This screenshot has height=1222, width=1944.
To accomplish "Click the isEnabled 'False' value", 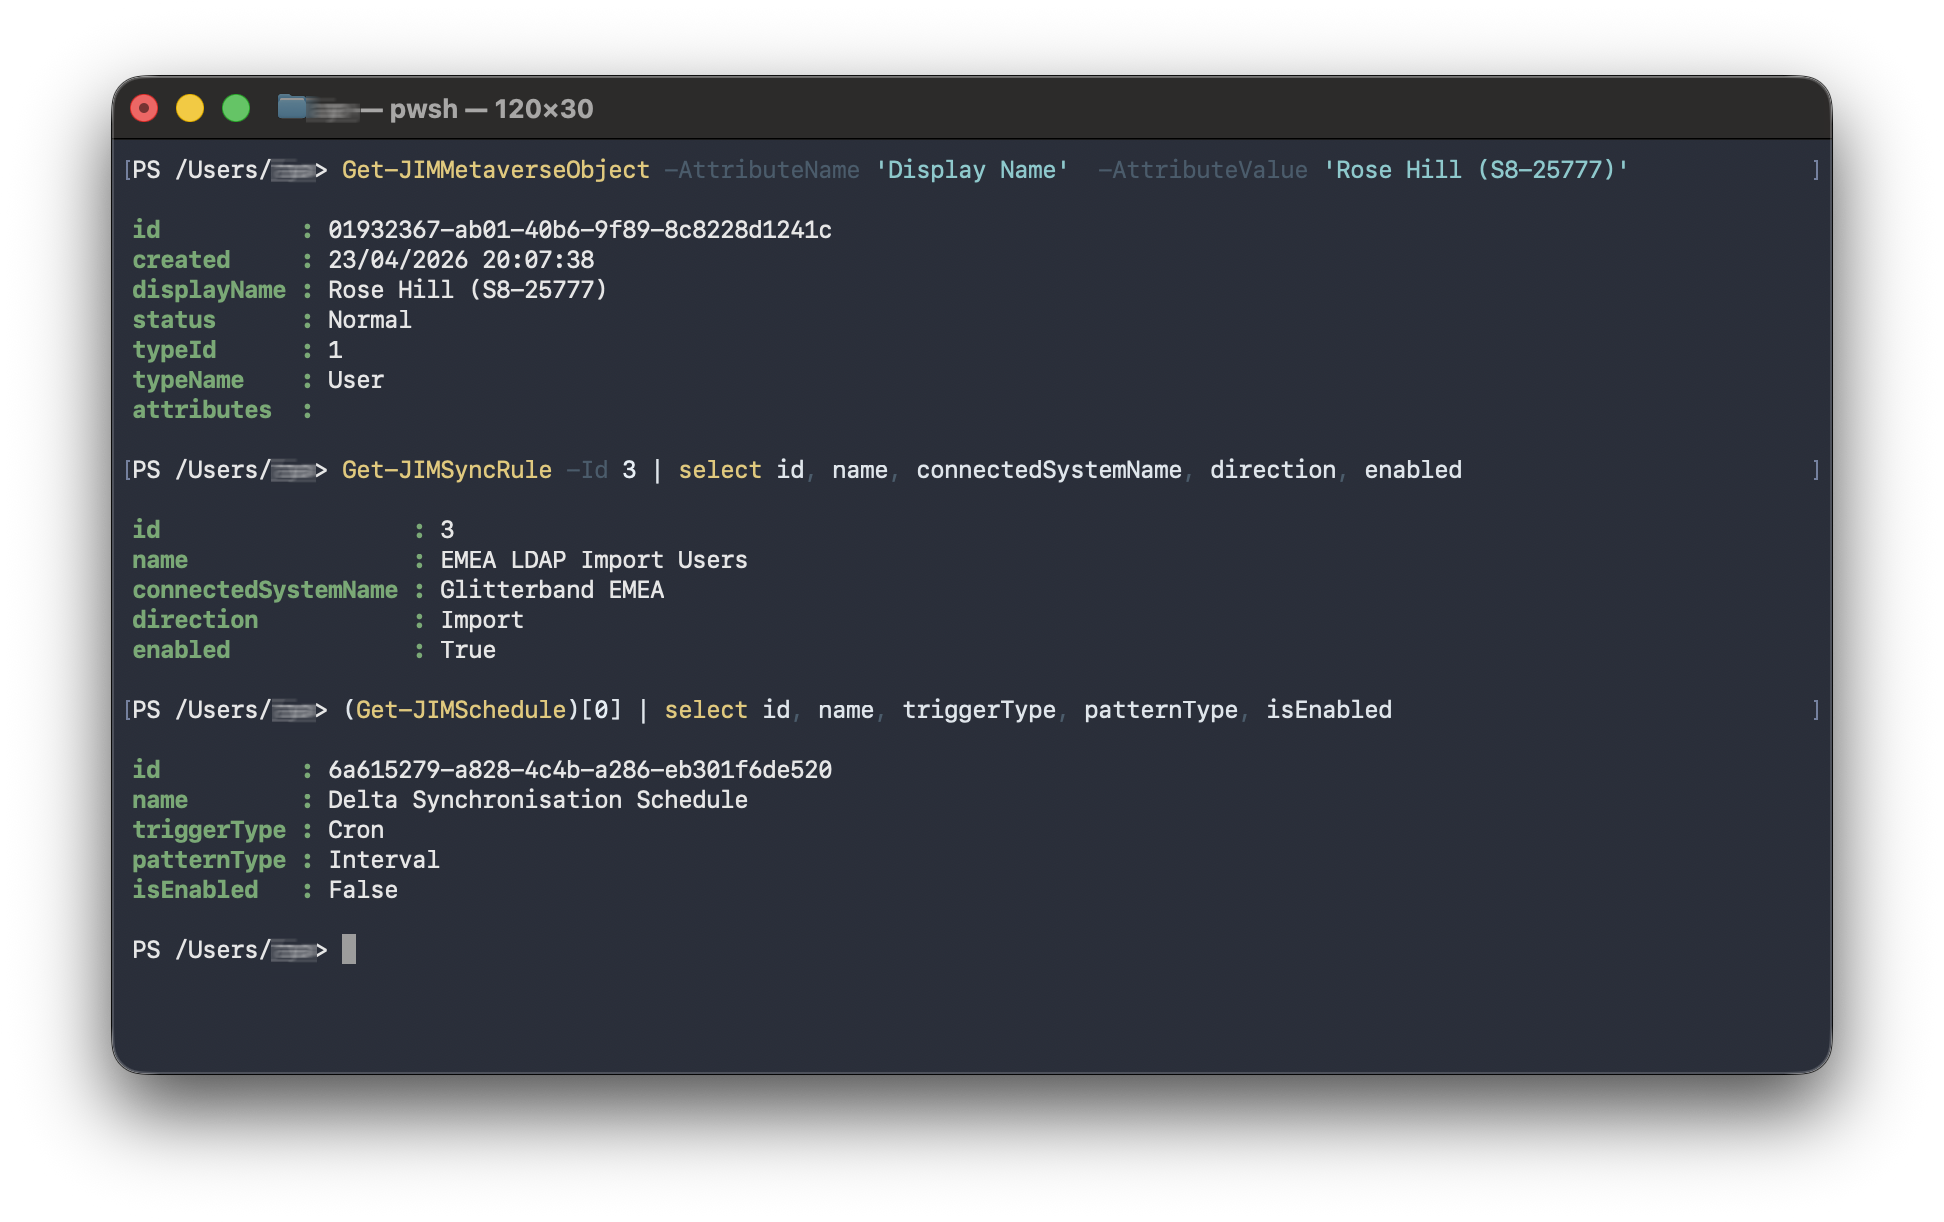I will pos(362,890).
